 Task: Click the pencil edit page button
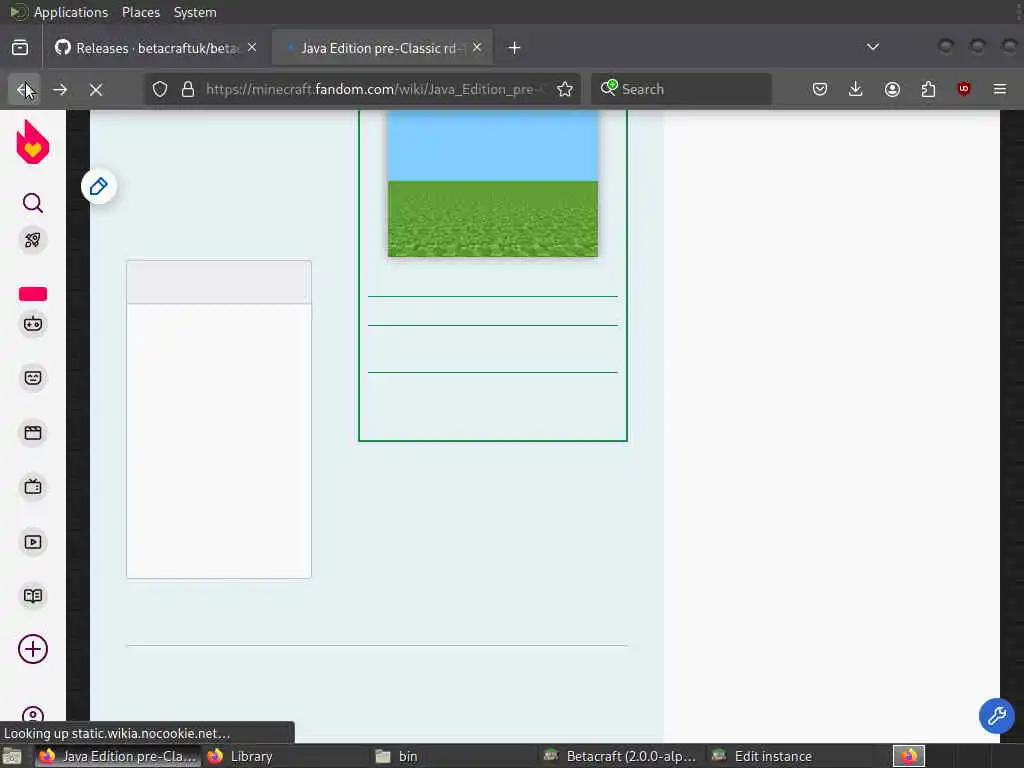click(x=99, y=187)
